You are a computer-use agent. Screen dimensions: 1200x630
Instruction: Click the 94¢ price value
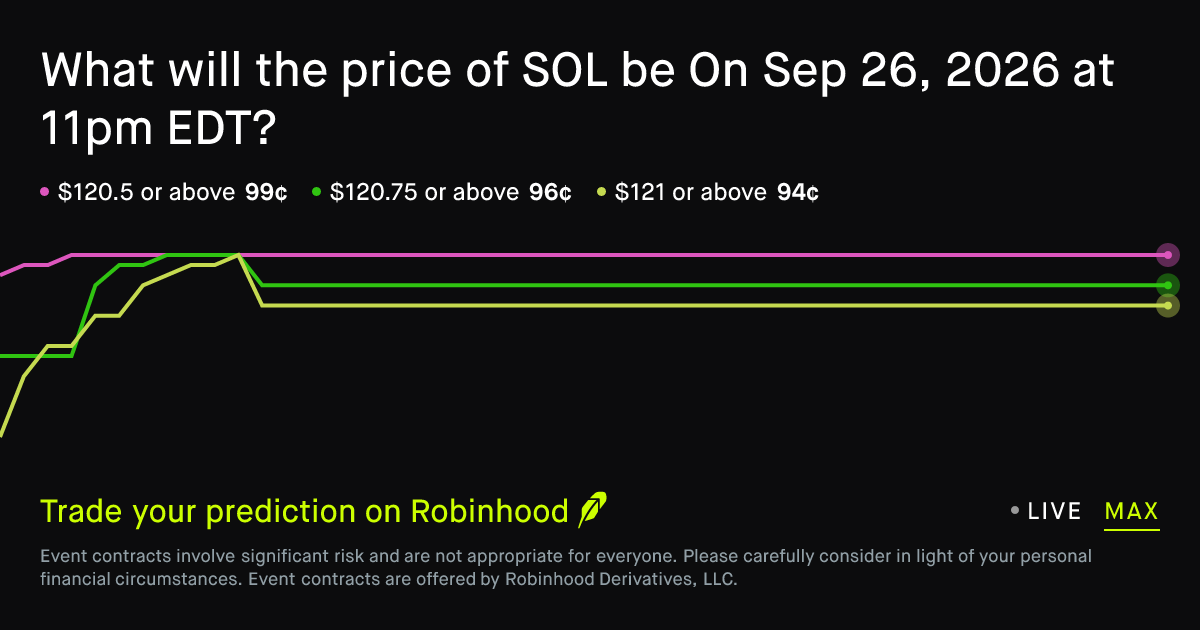798,192
